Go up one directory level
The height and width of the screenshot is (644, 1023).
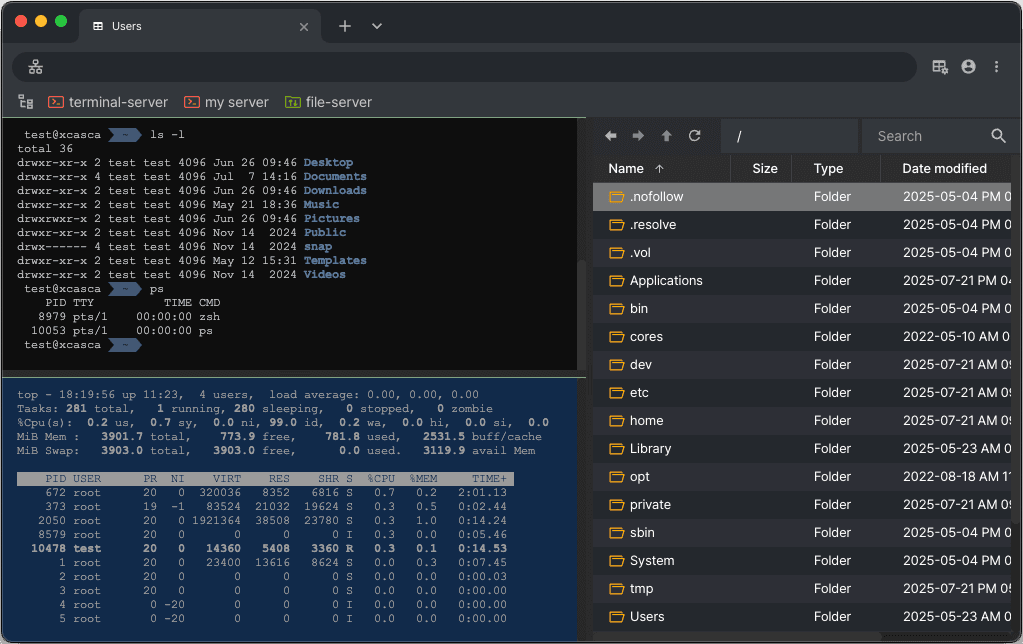[x=666, y=135]
